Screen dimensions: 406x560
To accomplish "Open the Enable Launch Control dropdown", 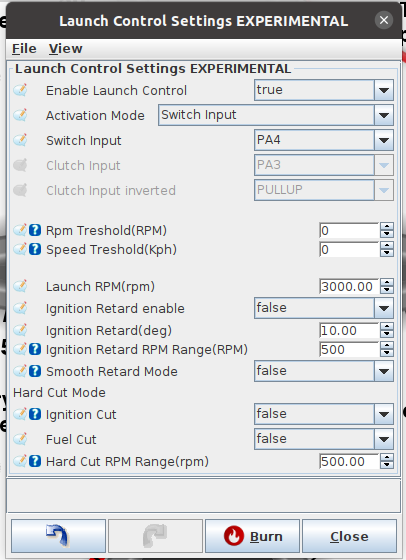I will 324,90.
